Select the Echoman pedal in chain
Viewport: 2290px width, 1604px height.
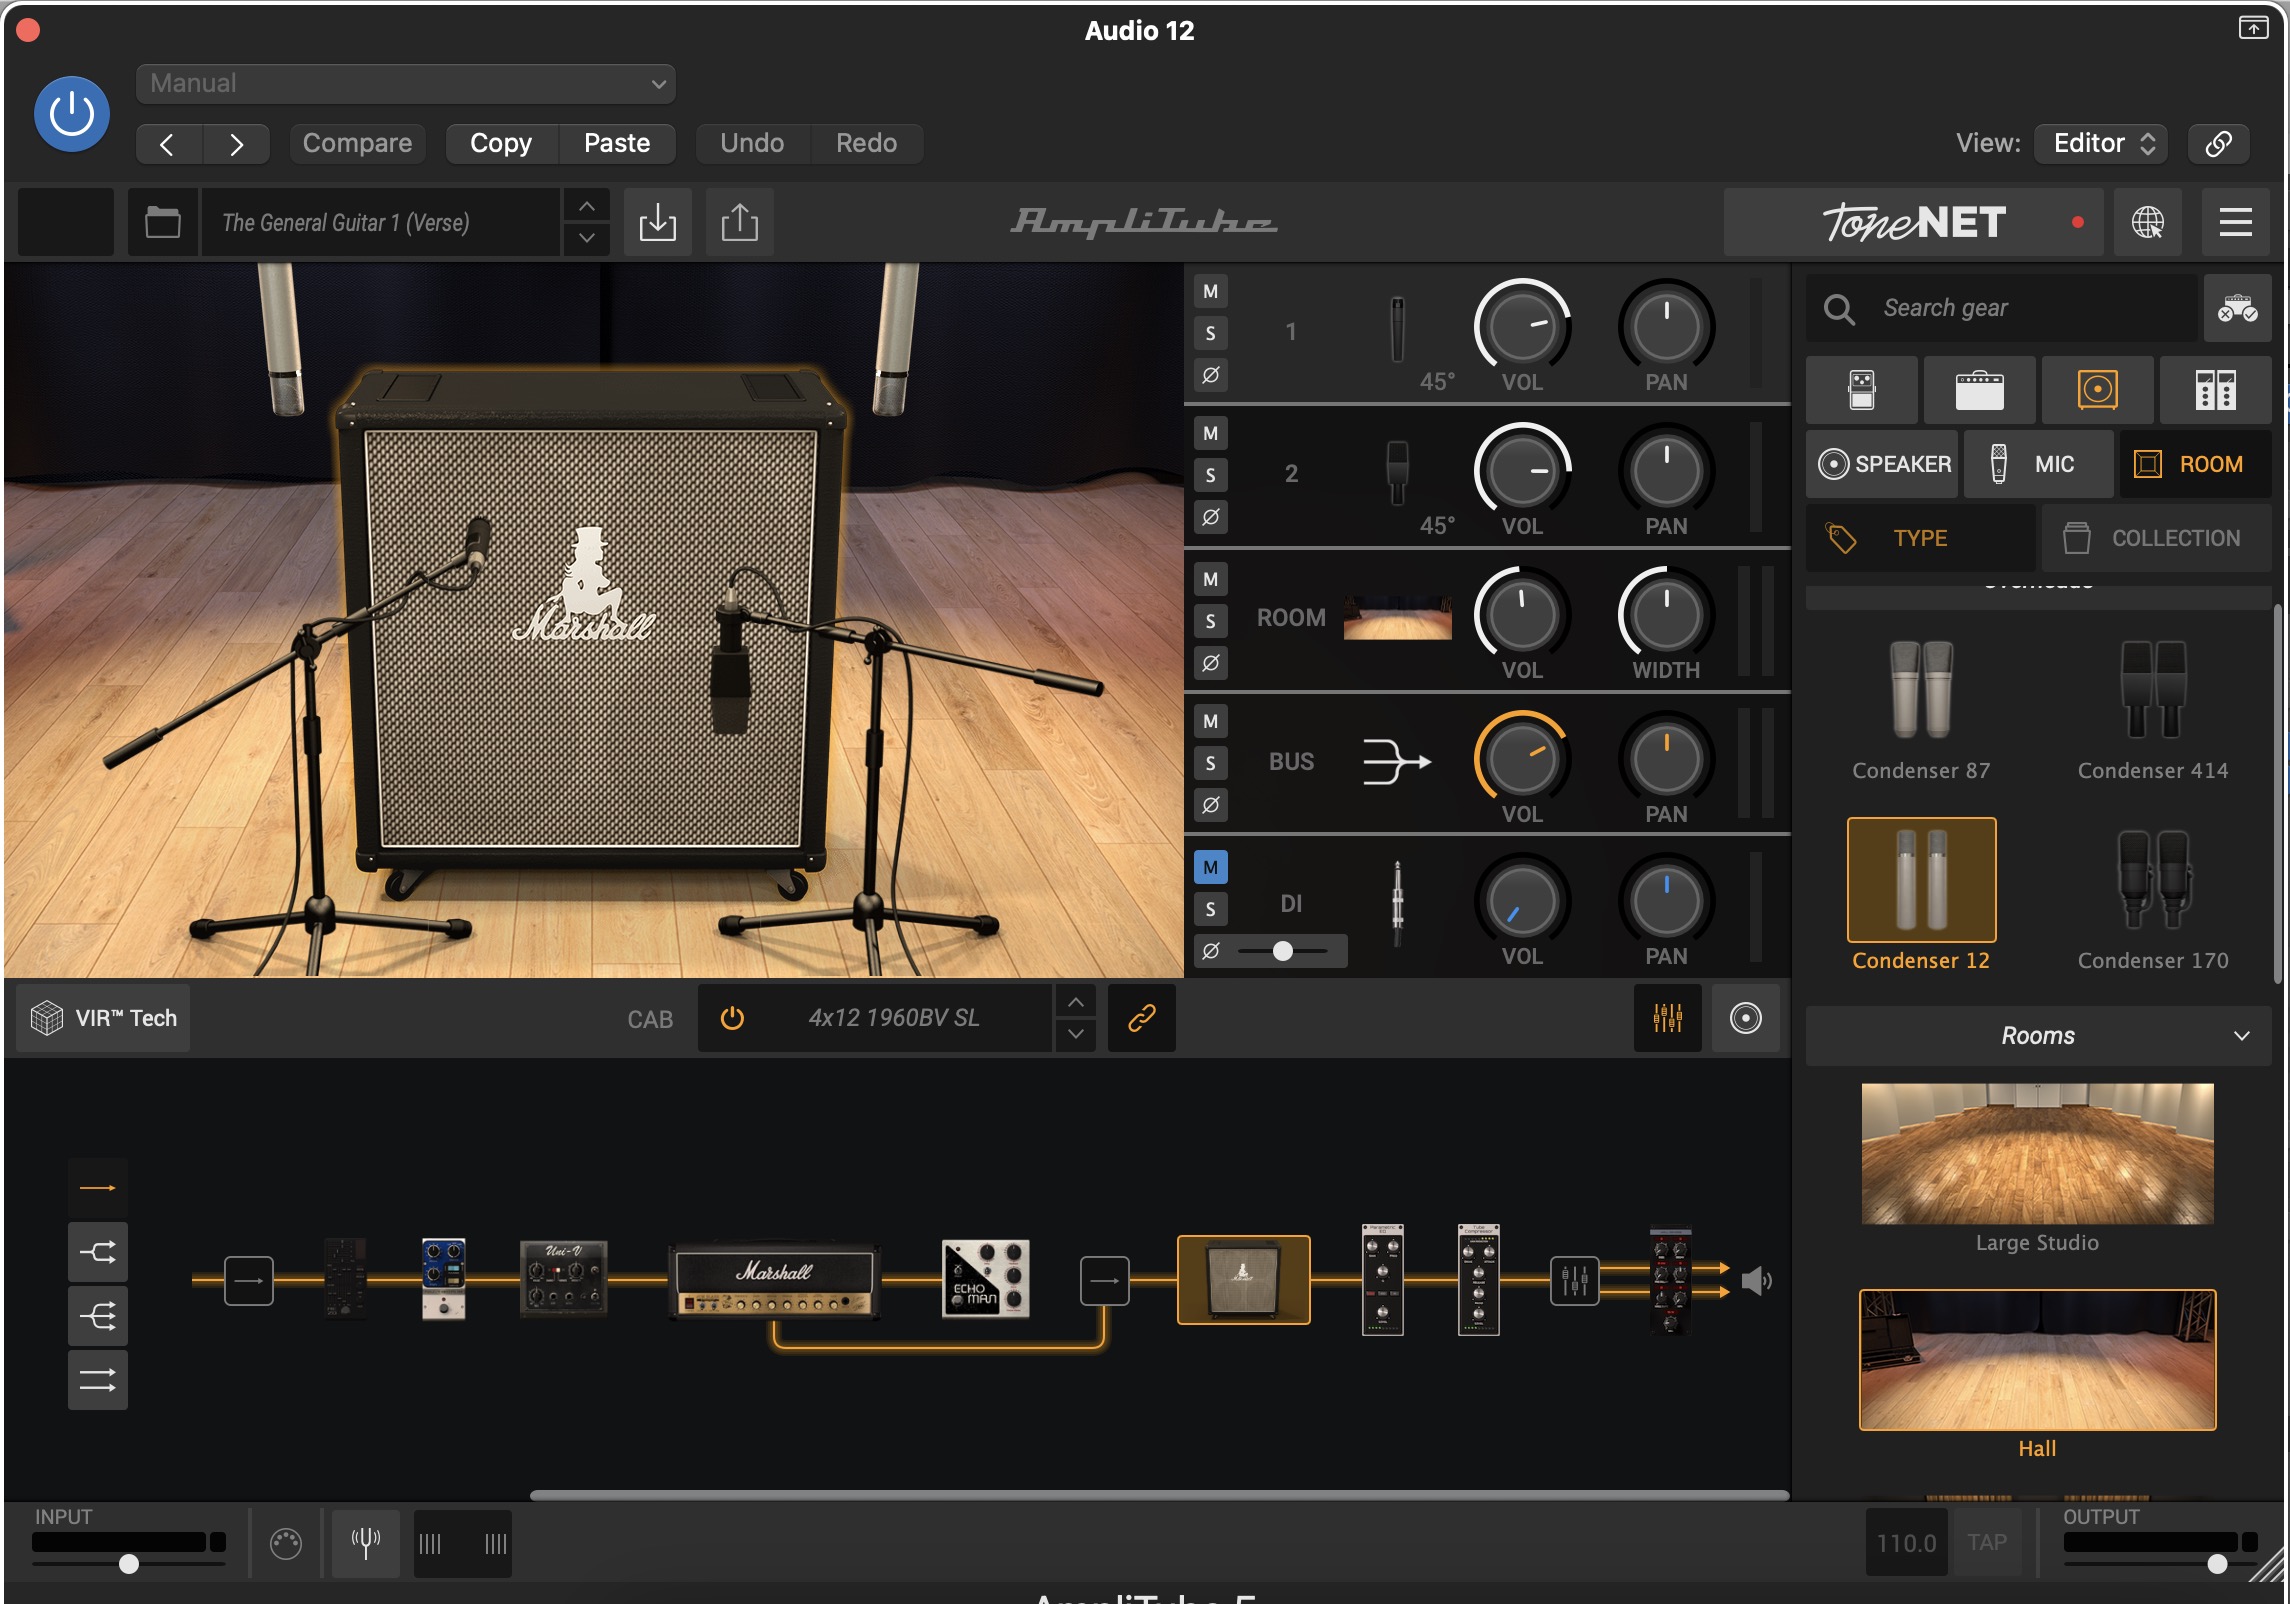click(984, 1280)
